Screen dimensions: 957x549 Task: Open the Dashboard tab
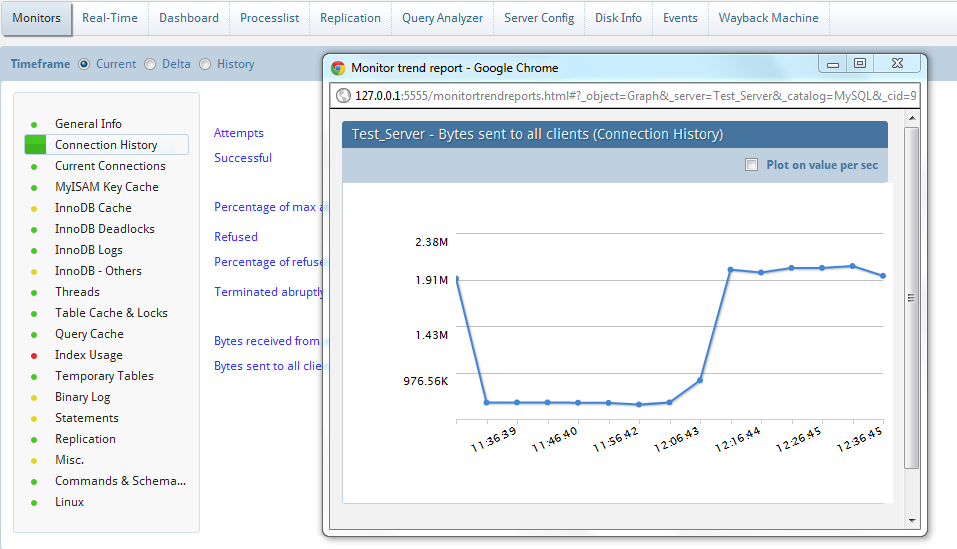click(189, 18)
